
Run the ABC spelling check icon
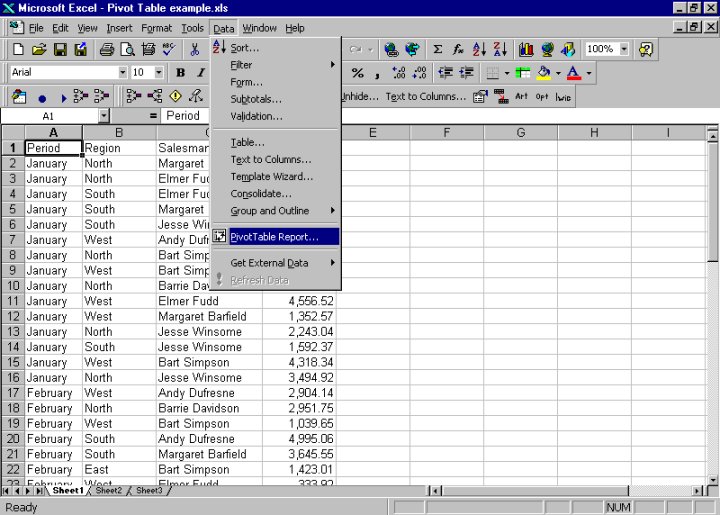pyautogui.click(x=169, y=49)
